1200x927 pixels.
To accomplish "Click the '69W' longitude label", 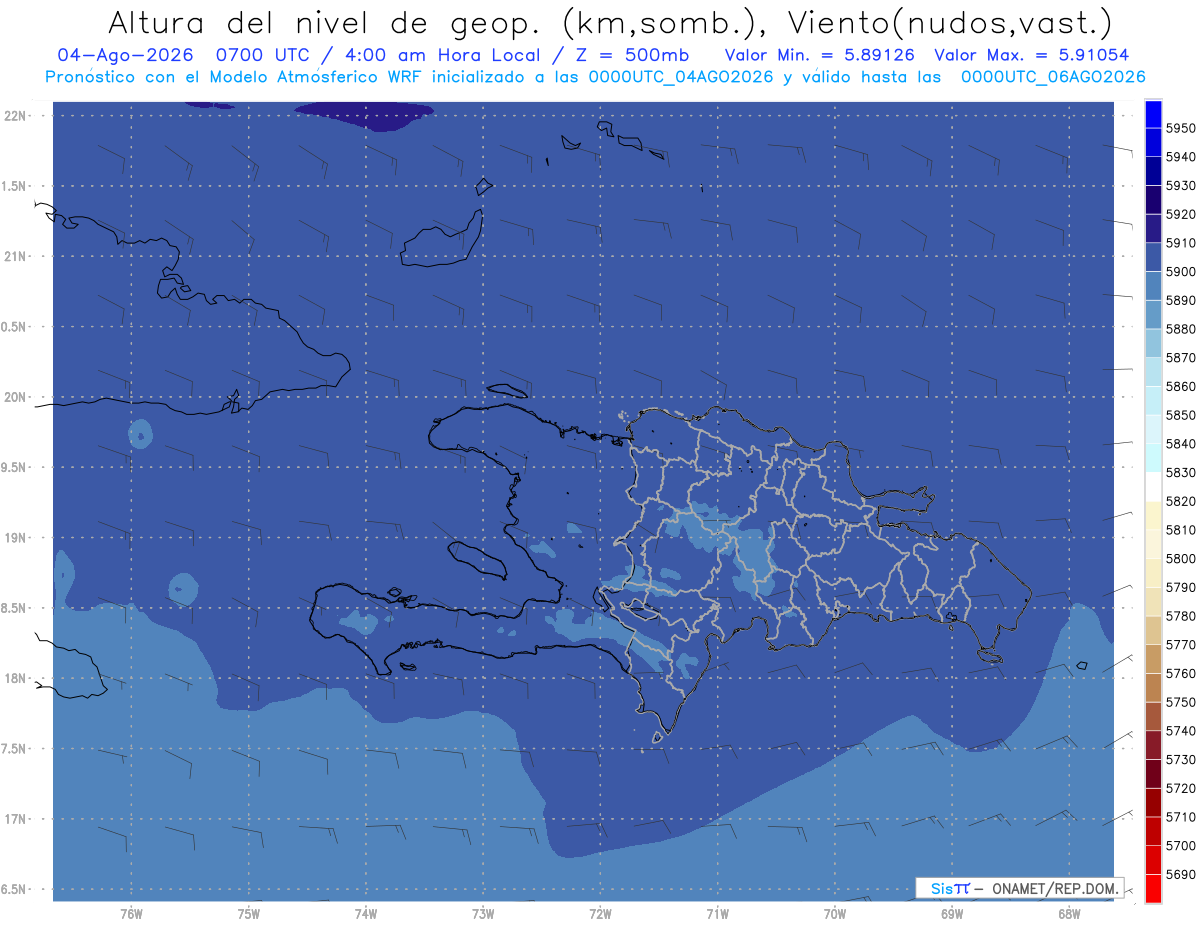I will point(952,913).
